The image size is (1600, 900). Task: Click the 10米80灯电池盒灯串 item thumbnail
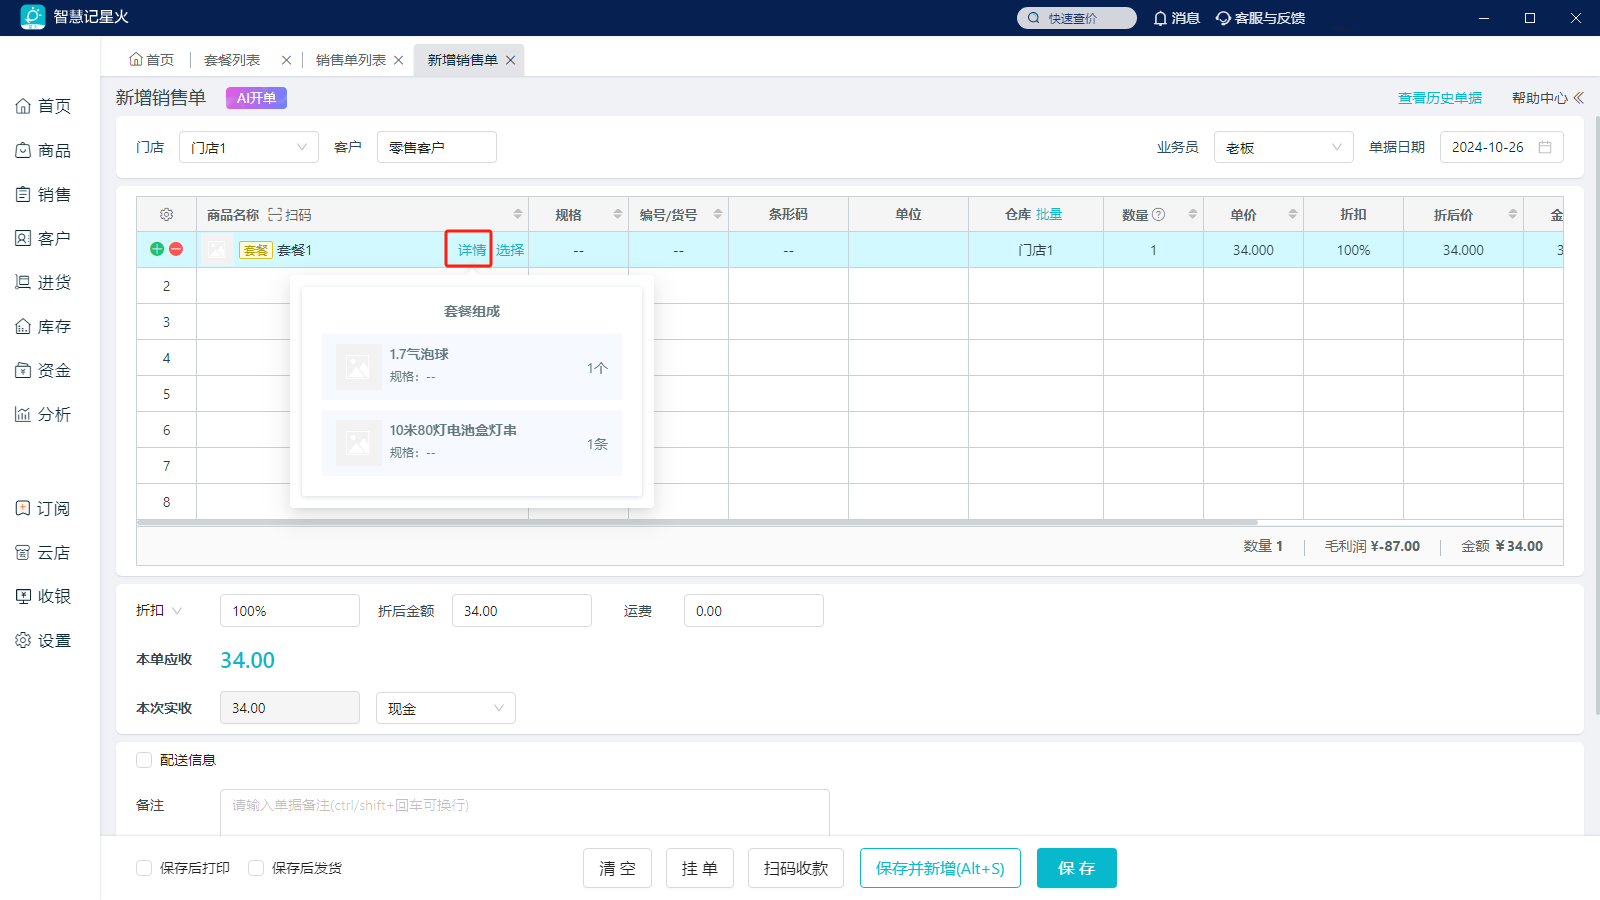[x=358, y=443]
